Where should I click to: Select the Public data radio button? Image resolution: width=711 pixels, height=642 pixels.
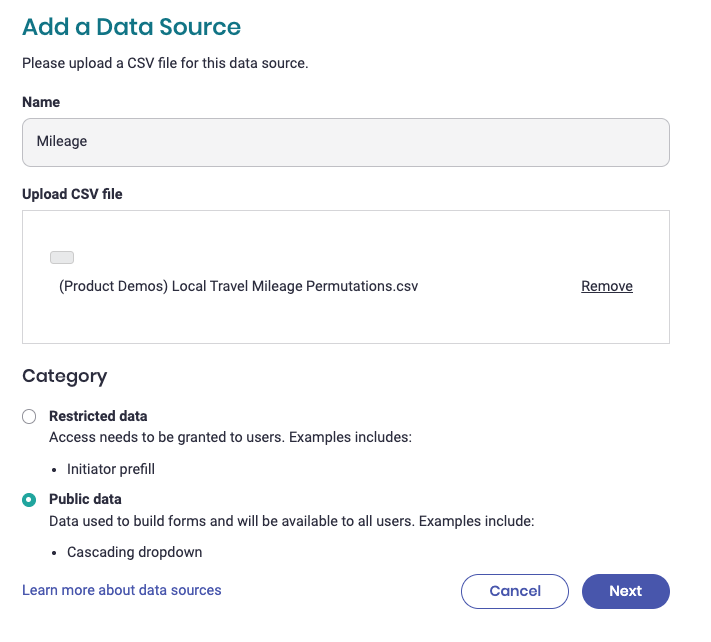[x=30, y=500]
